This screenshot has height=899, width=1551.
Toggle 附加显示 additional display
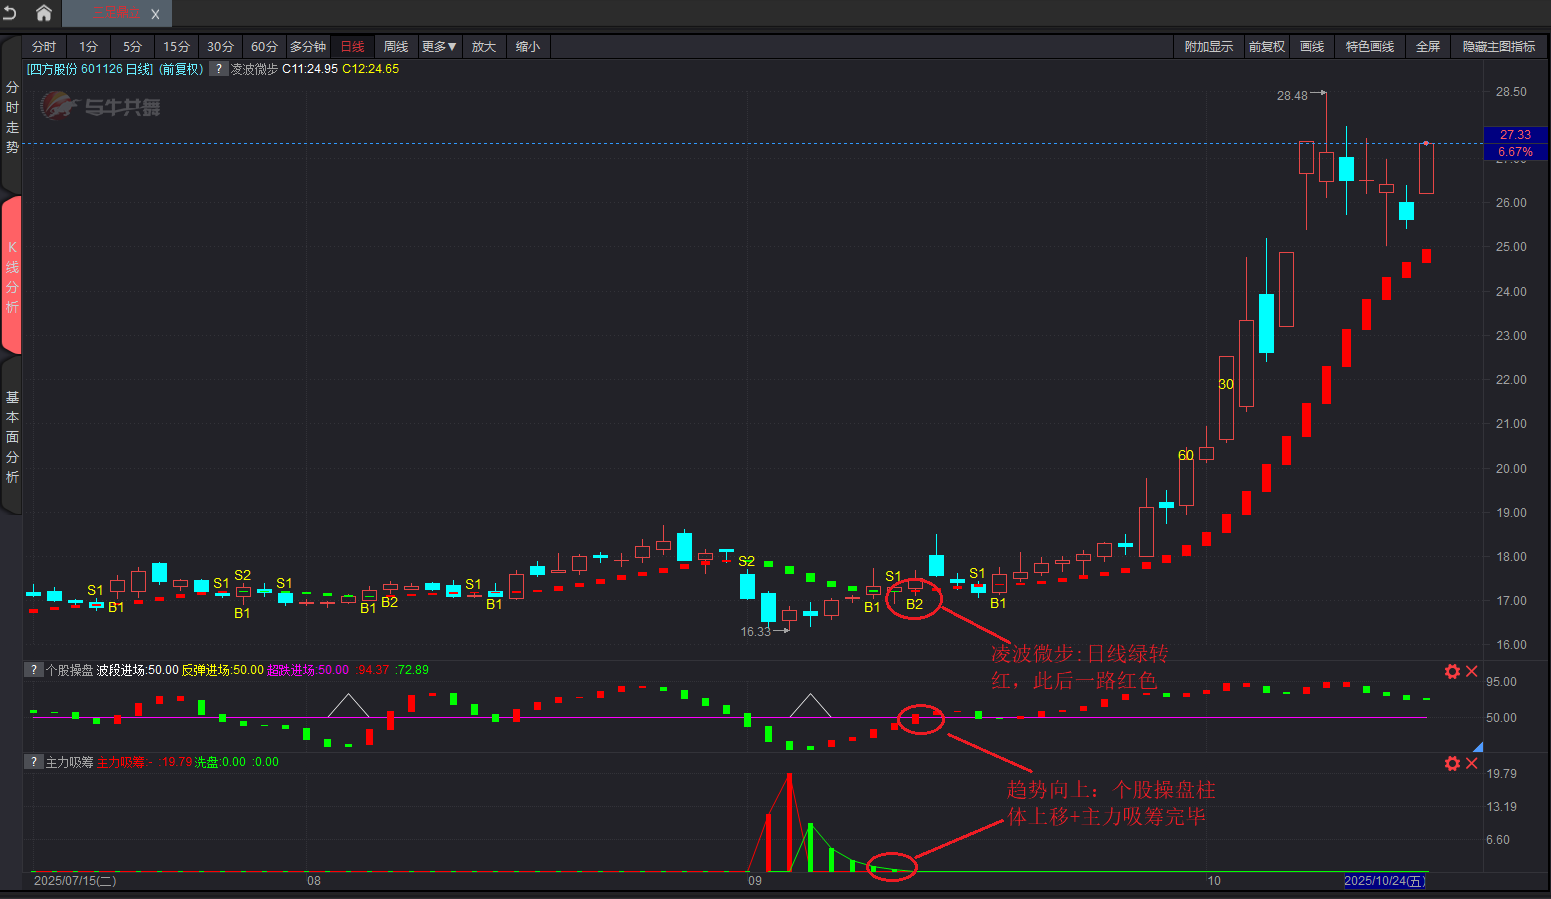[1208, 47]
